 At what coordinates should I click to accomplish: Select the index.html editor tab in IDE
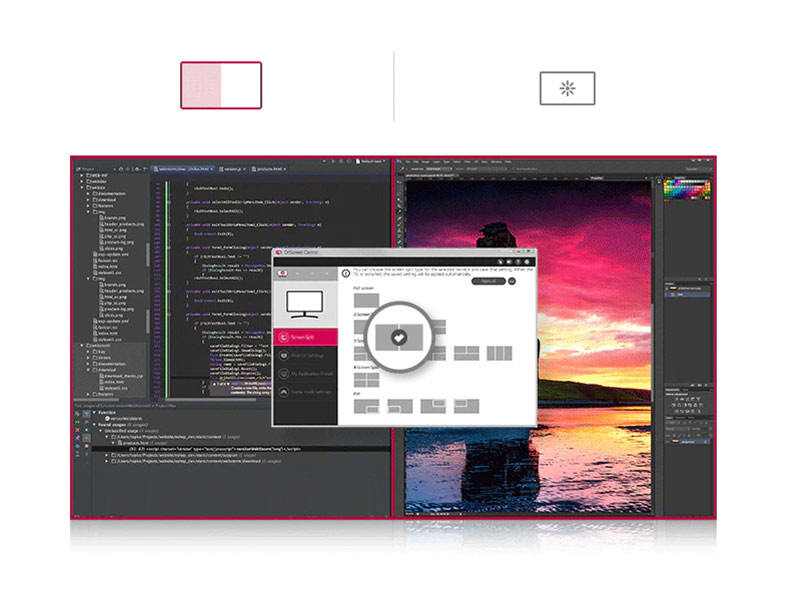[x=184, y=169]
